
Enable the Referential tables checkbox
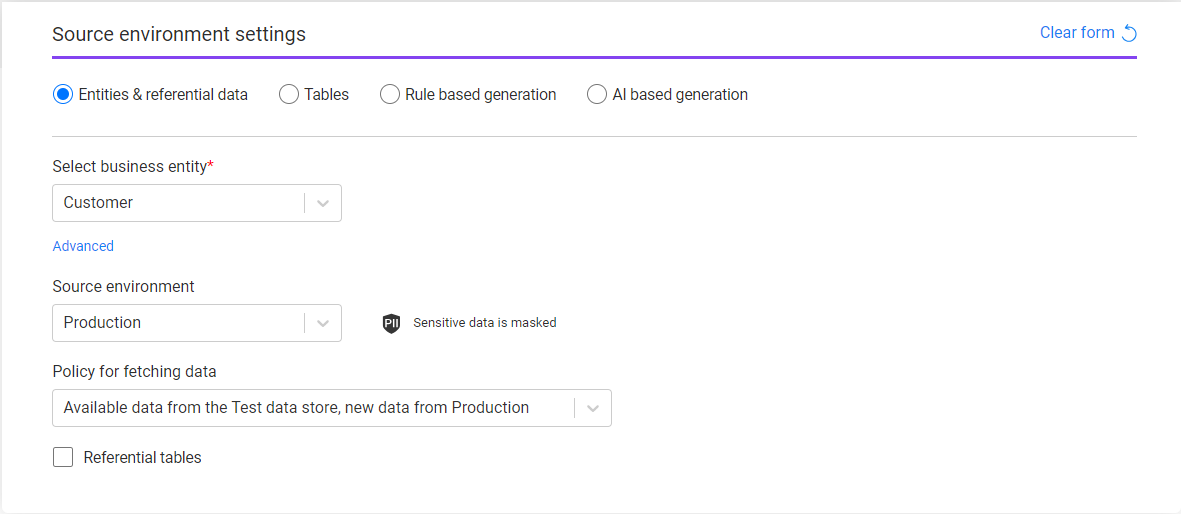pyautogui.click(x=63, y=458)
